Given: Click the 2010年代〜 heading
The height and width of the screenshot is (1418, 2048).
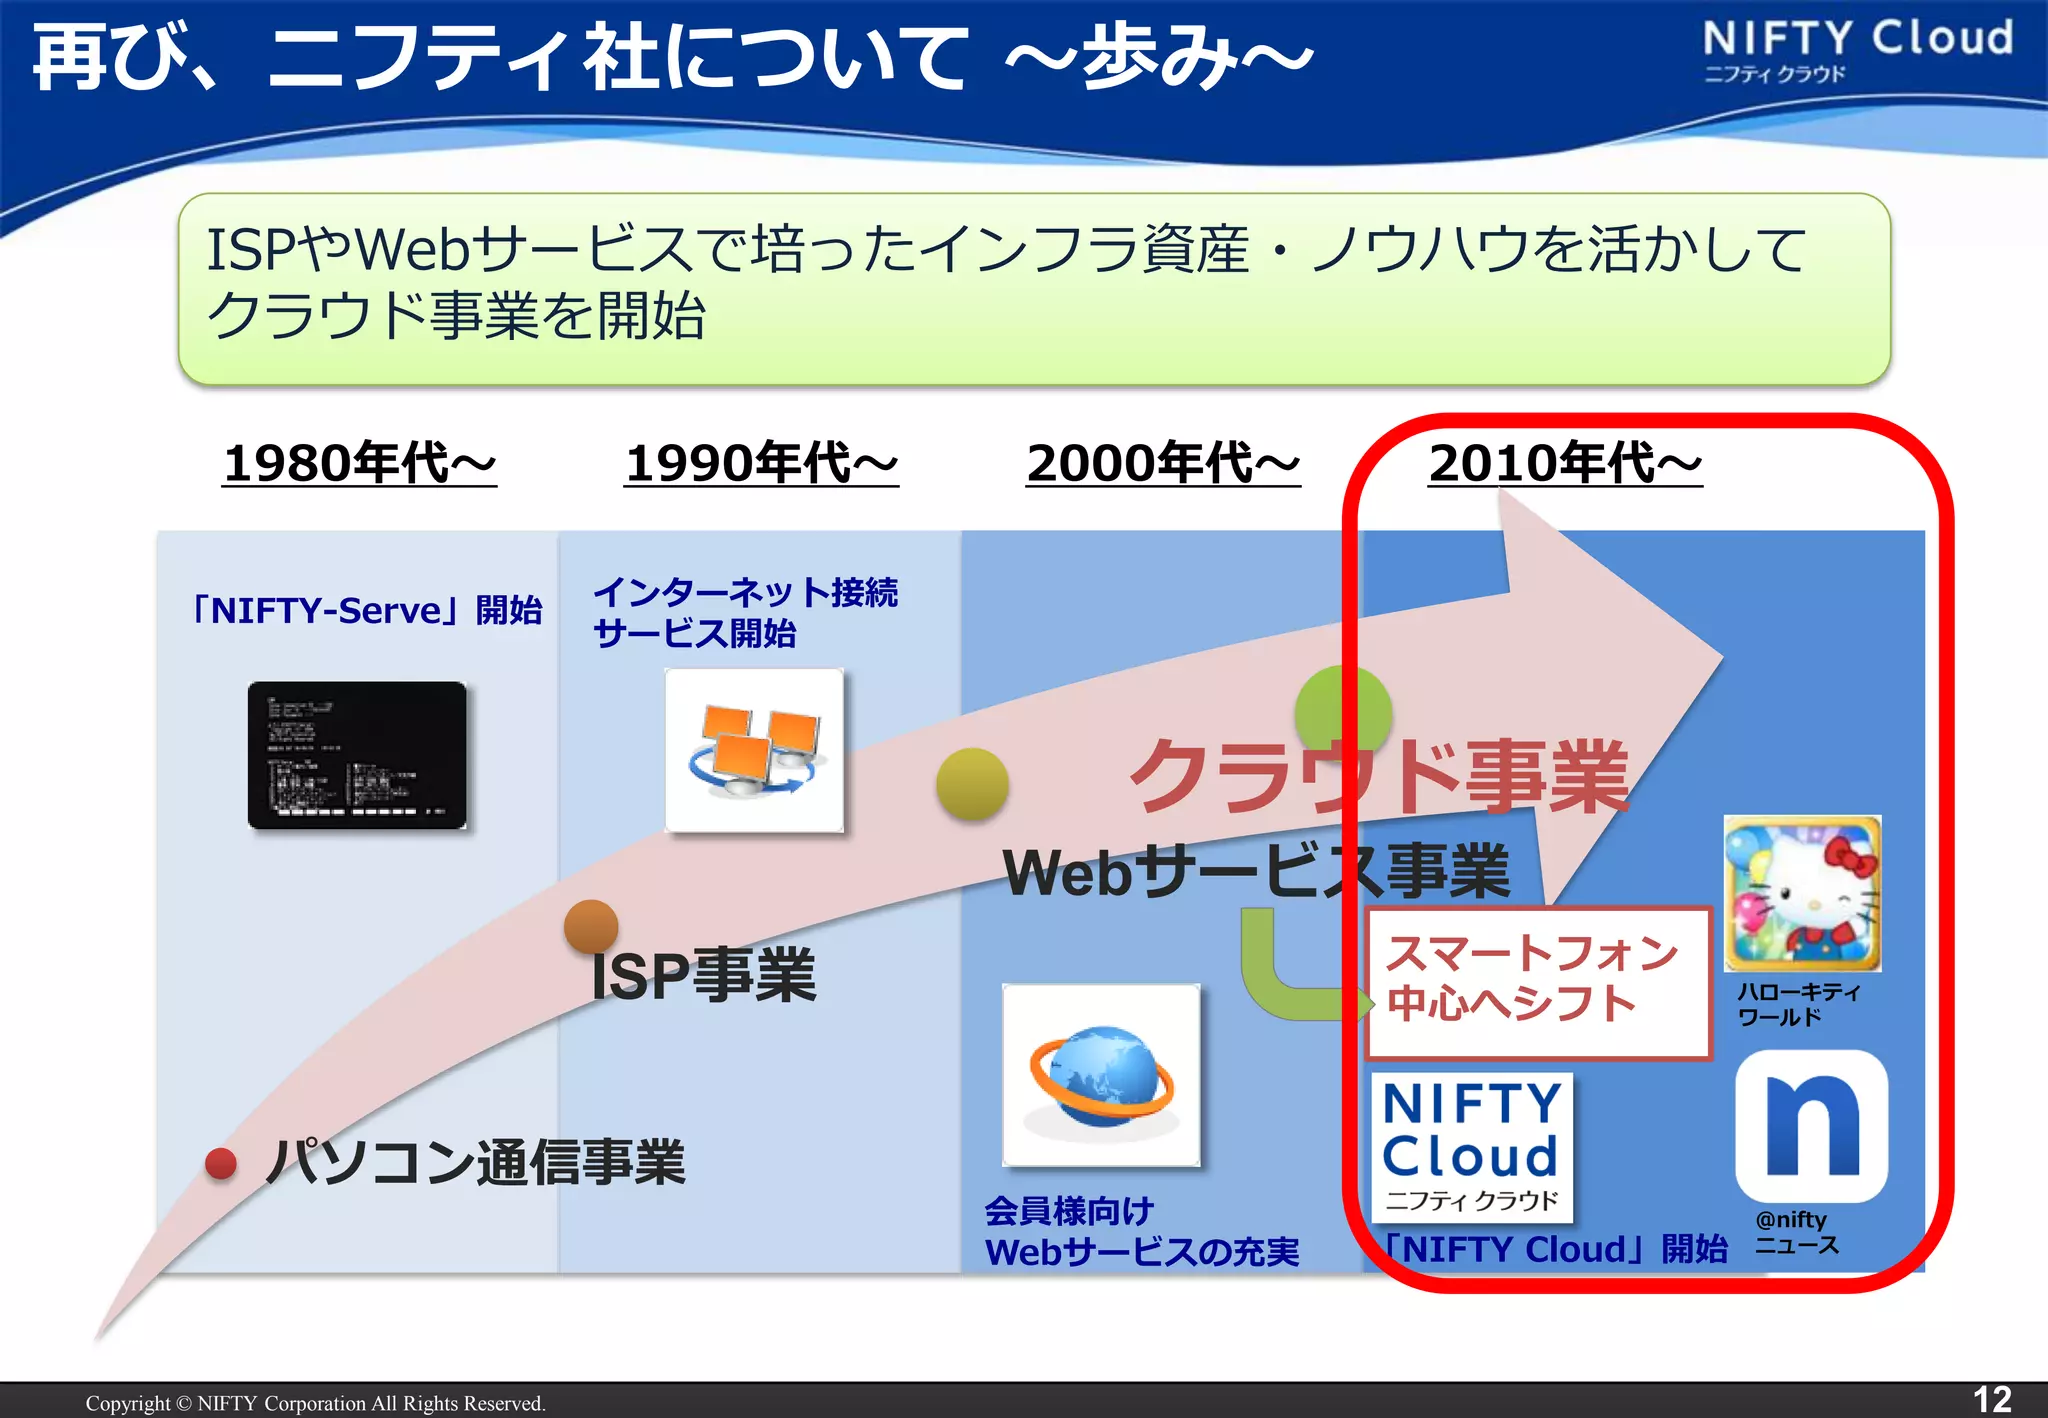Looking at the screenshot, I should tap(1565, 463).
